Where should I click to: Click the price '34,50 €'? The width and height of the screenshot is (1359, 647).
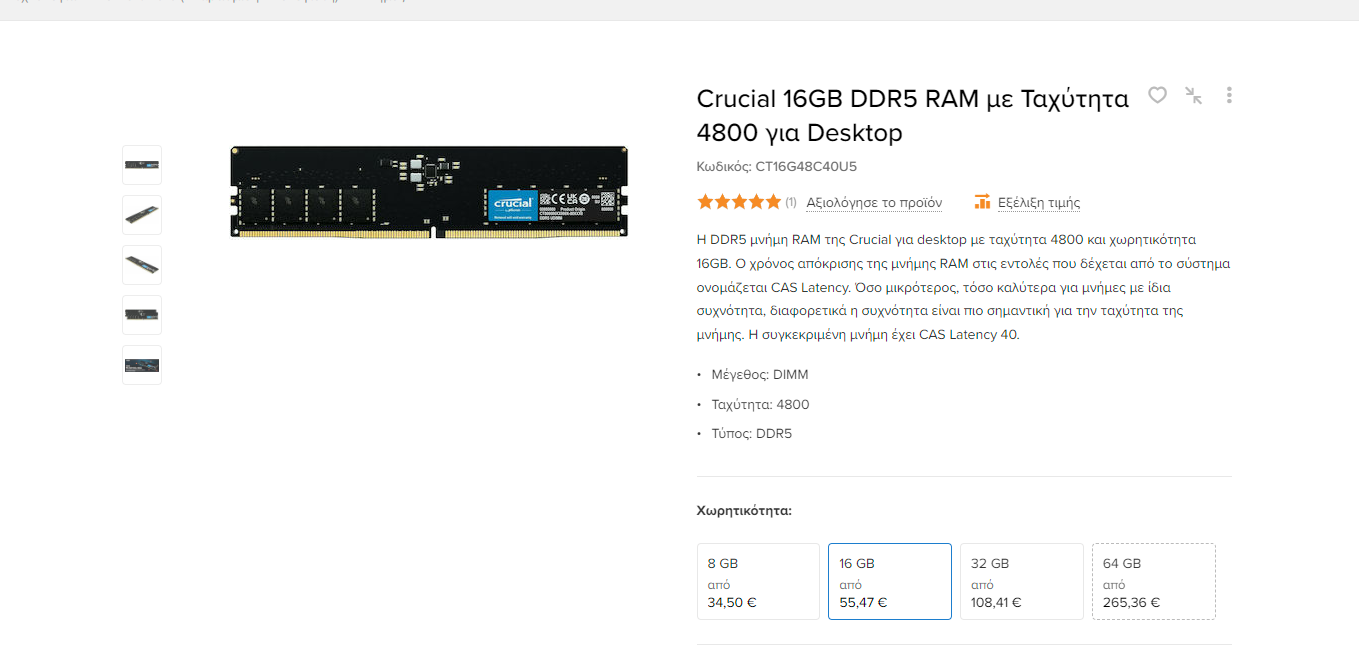coord(732,603)
